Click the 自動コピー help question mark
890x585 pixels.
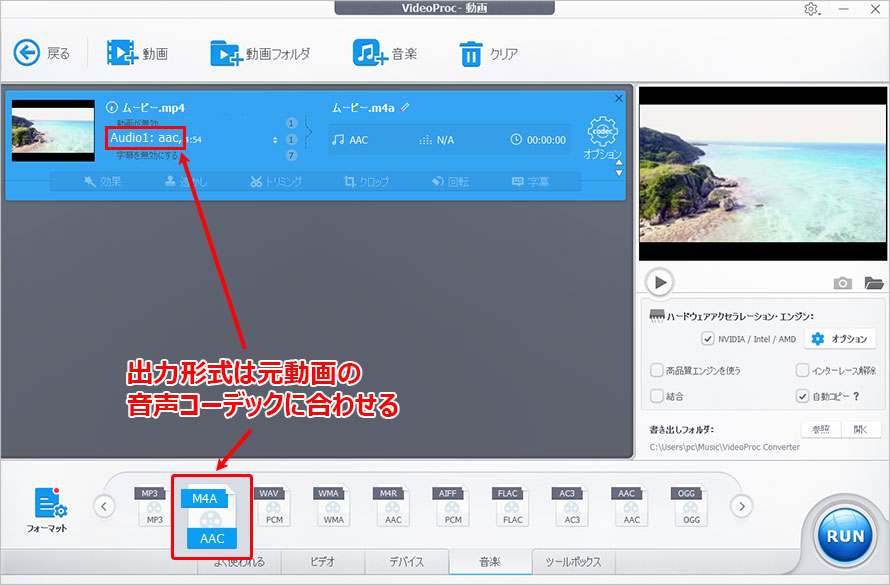[x=856, y=396]
